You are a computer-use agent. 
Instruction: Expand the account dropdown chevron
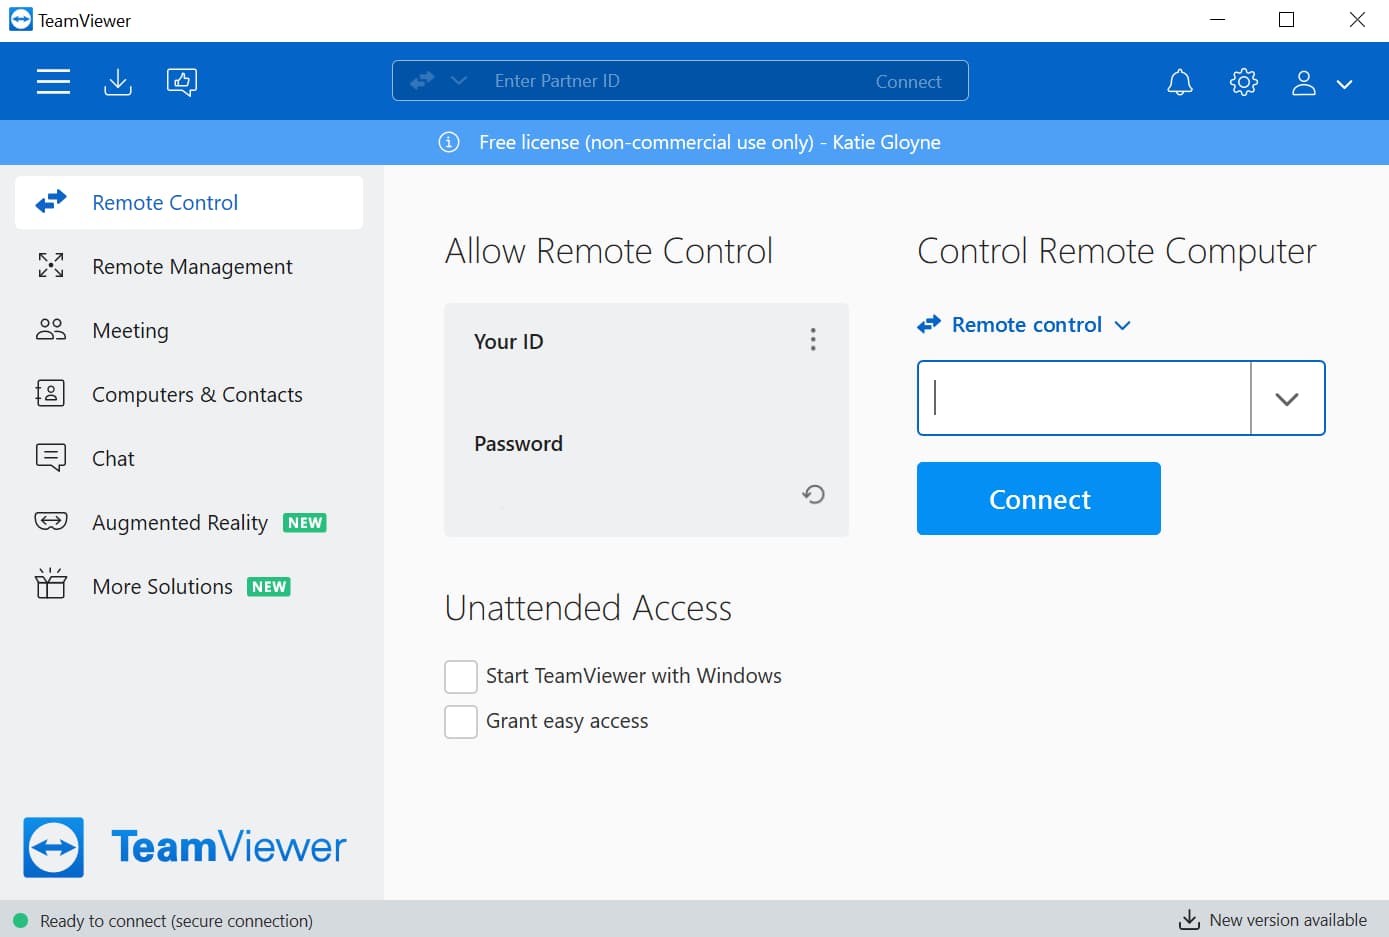(x=1345, y=84)
